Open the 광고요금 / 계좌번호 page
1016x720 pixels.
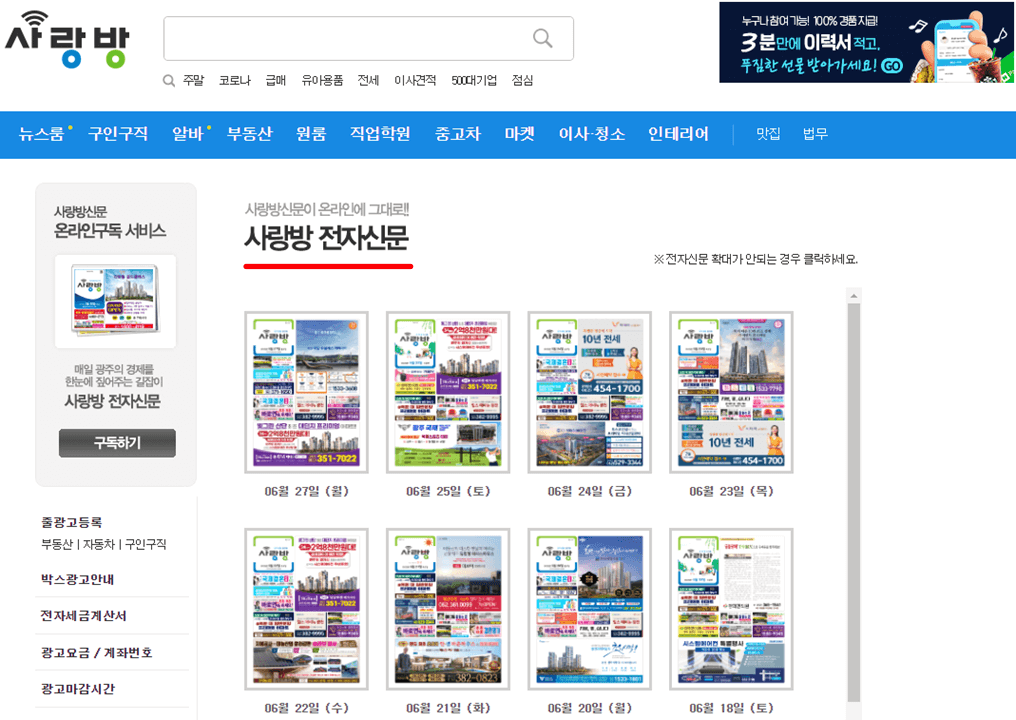coord(96,651)
